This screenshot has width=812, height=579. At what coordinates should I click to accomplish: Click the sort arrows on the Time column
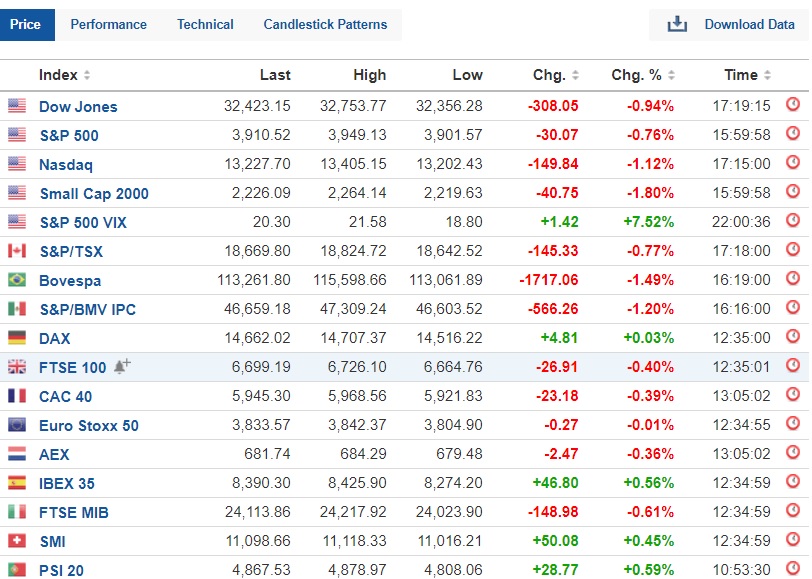point(766,74)
